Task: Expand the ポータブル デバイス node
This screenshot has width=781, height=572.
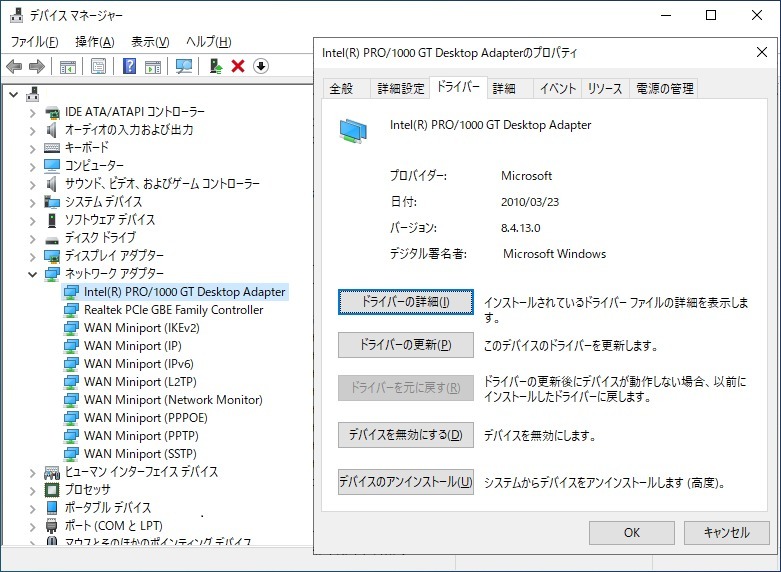Action: click(32, 508)
